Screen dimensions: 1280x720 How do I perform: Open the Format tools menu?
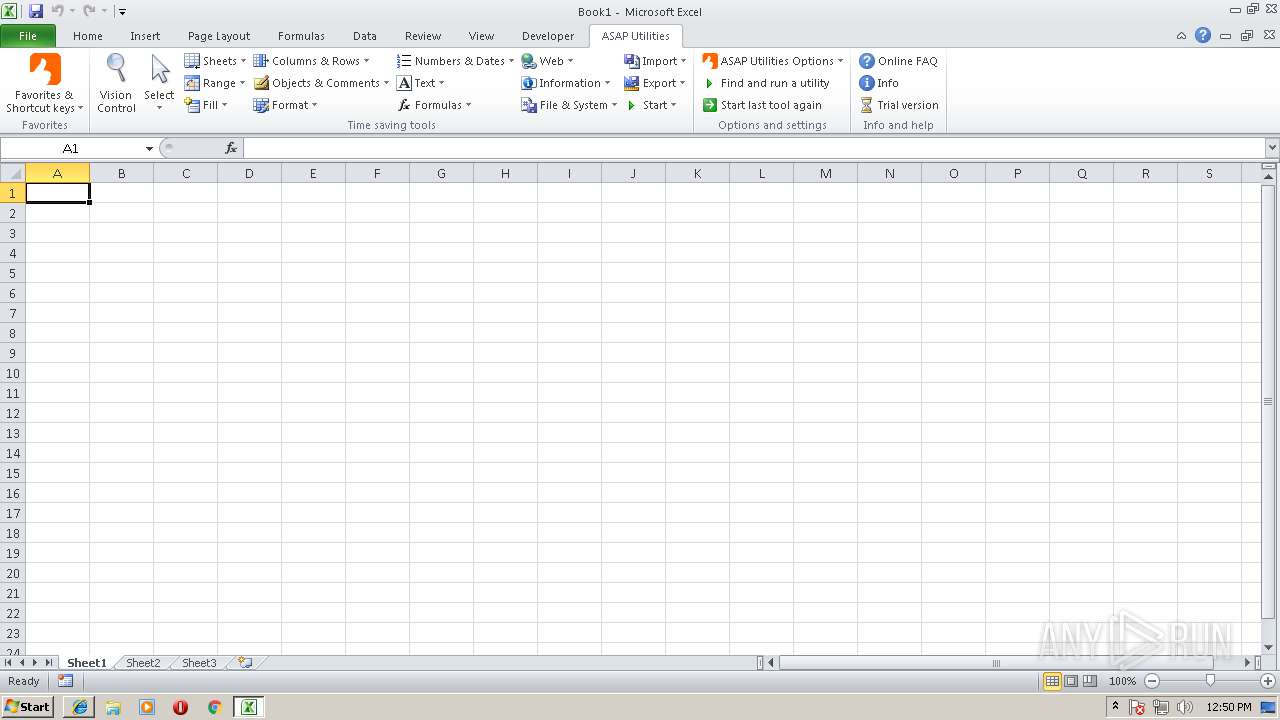pos(285,105)
